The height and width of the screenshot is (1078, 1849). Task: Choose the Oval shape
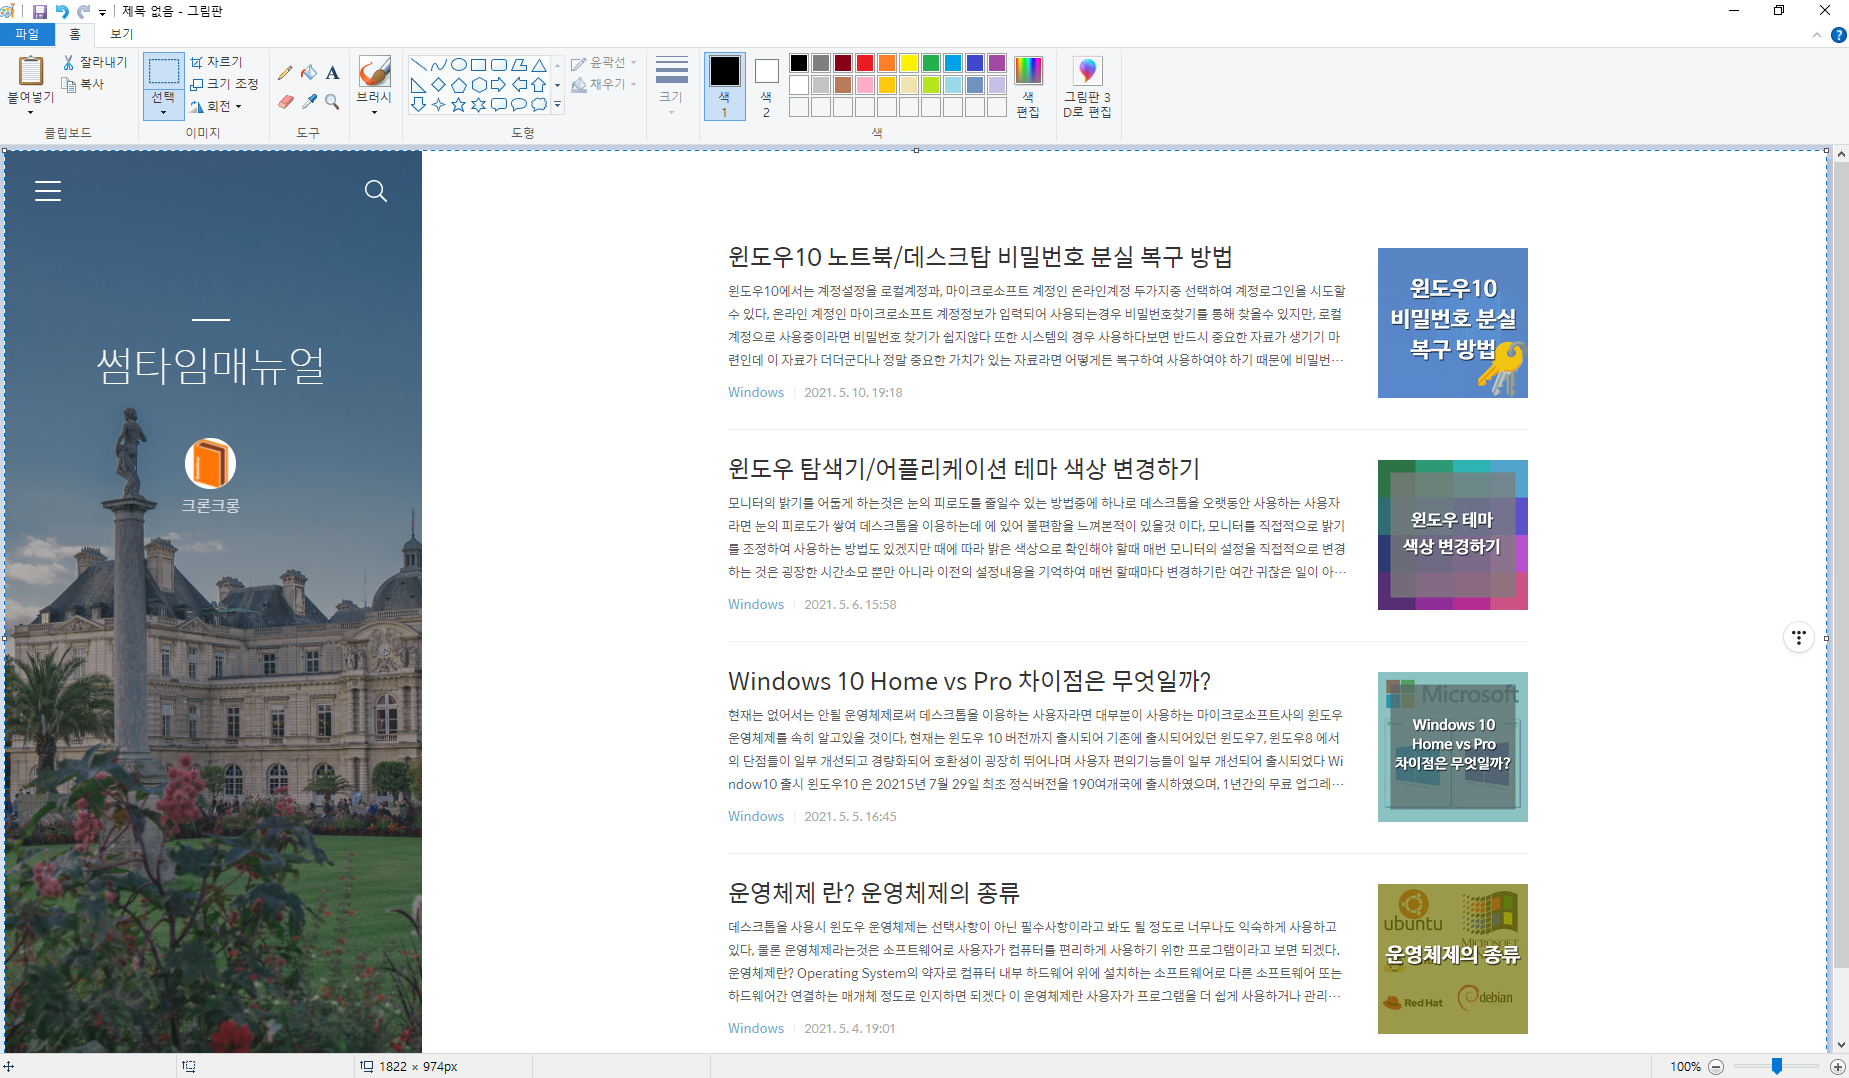[x=459, y=65]
